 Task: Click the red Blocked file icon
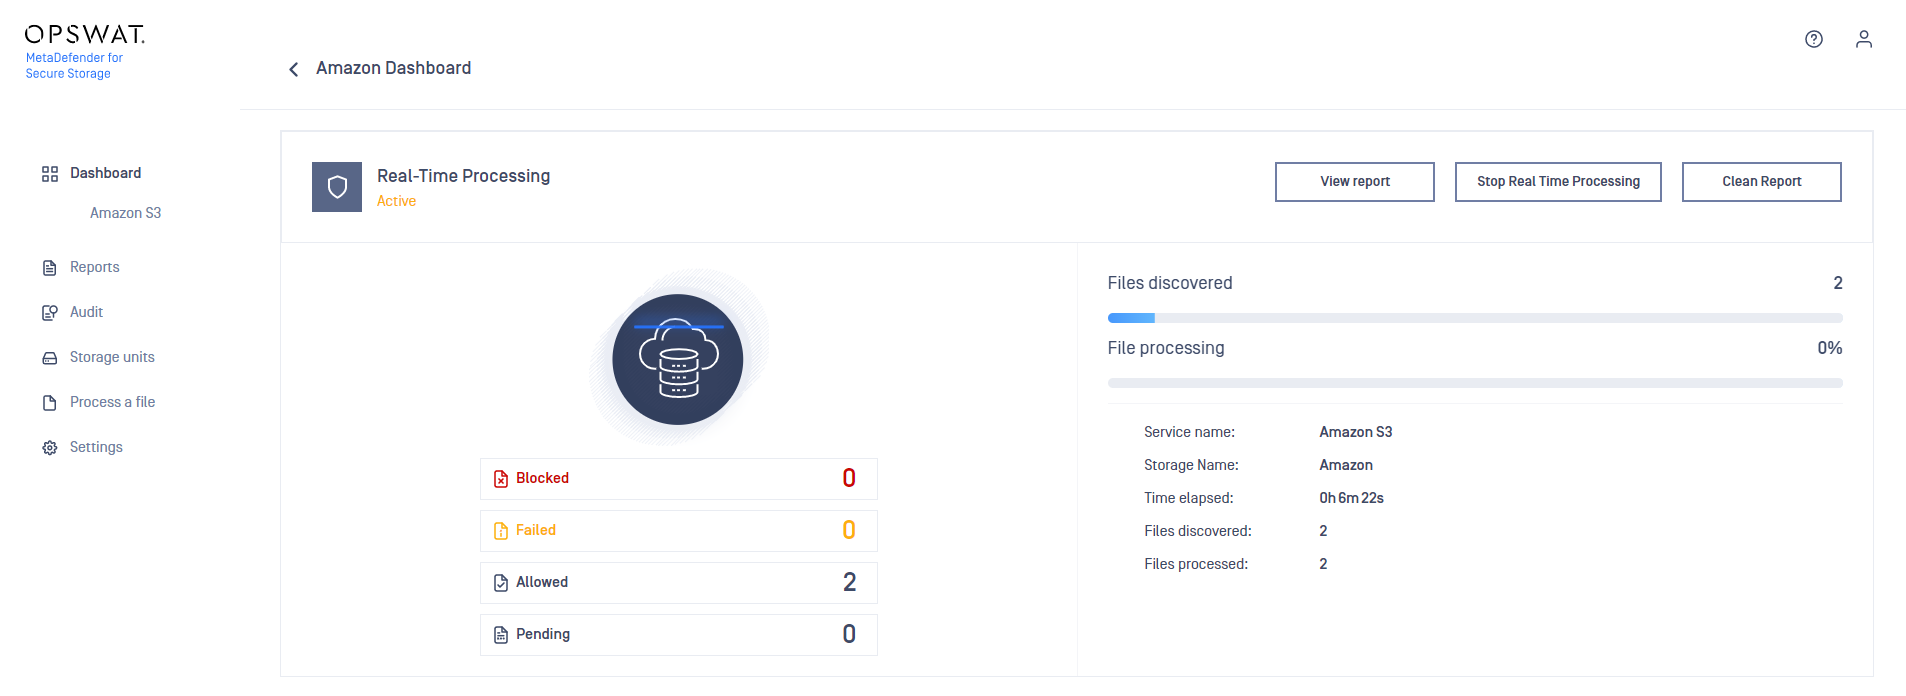click(501, 479)
